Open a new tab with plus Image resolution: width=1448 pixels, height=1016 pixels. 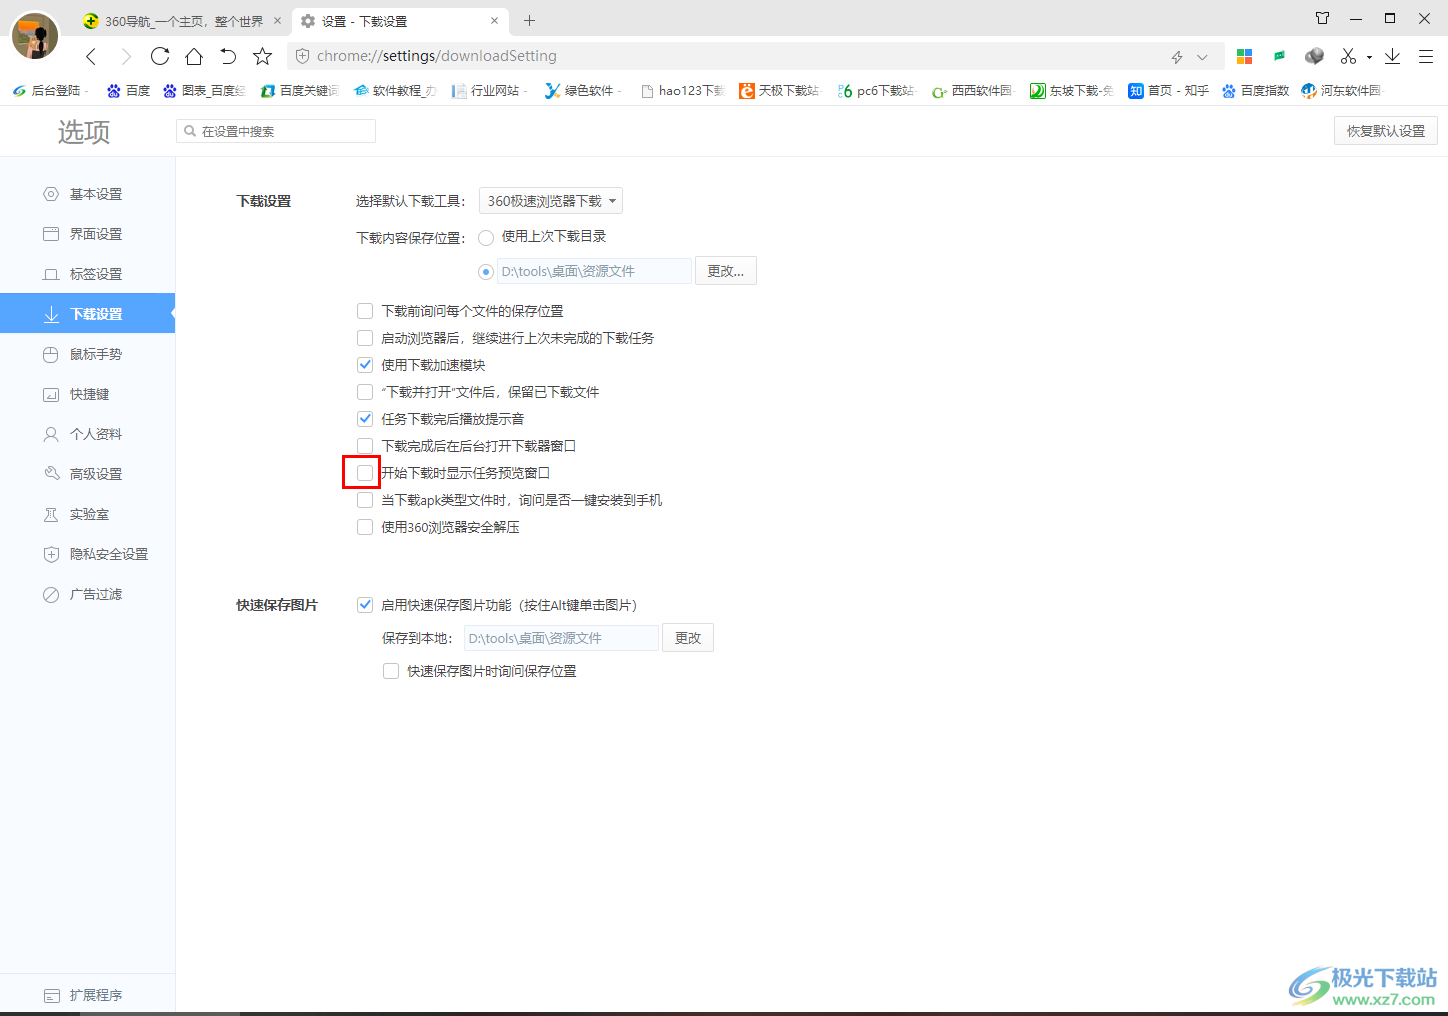point(529,20)
